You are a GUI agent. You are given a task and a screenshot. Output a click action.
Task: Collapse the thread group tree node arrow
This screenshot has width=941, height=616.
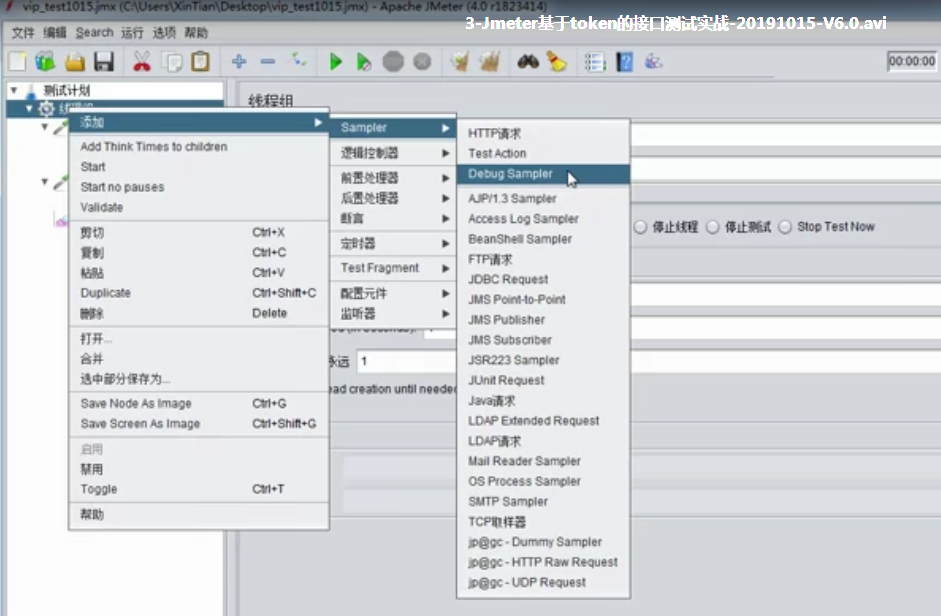(x=28, y=109)
